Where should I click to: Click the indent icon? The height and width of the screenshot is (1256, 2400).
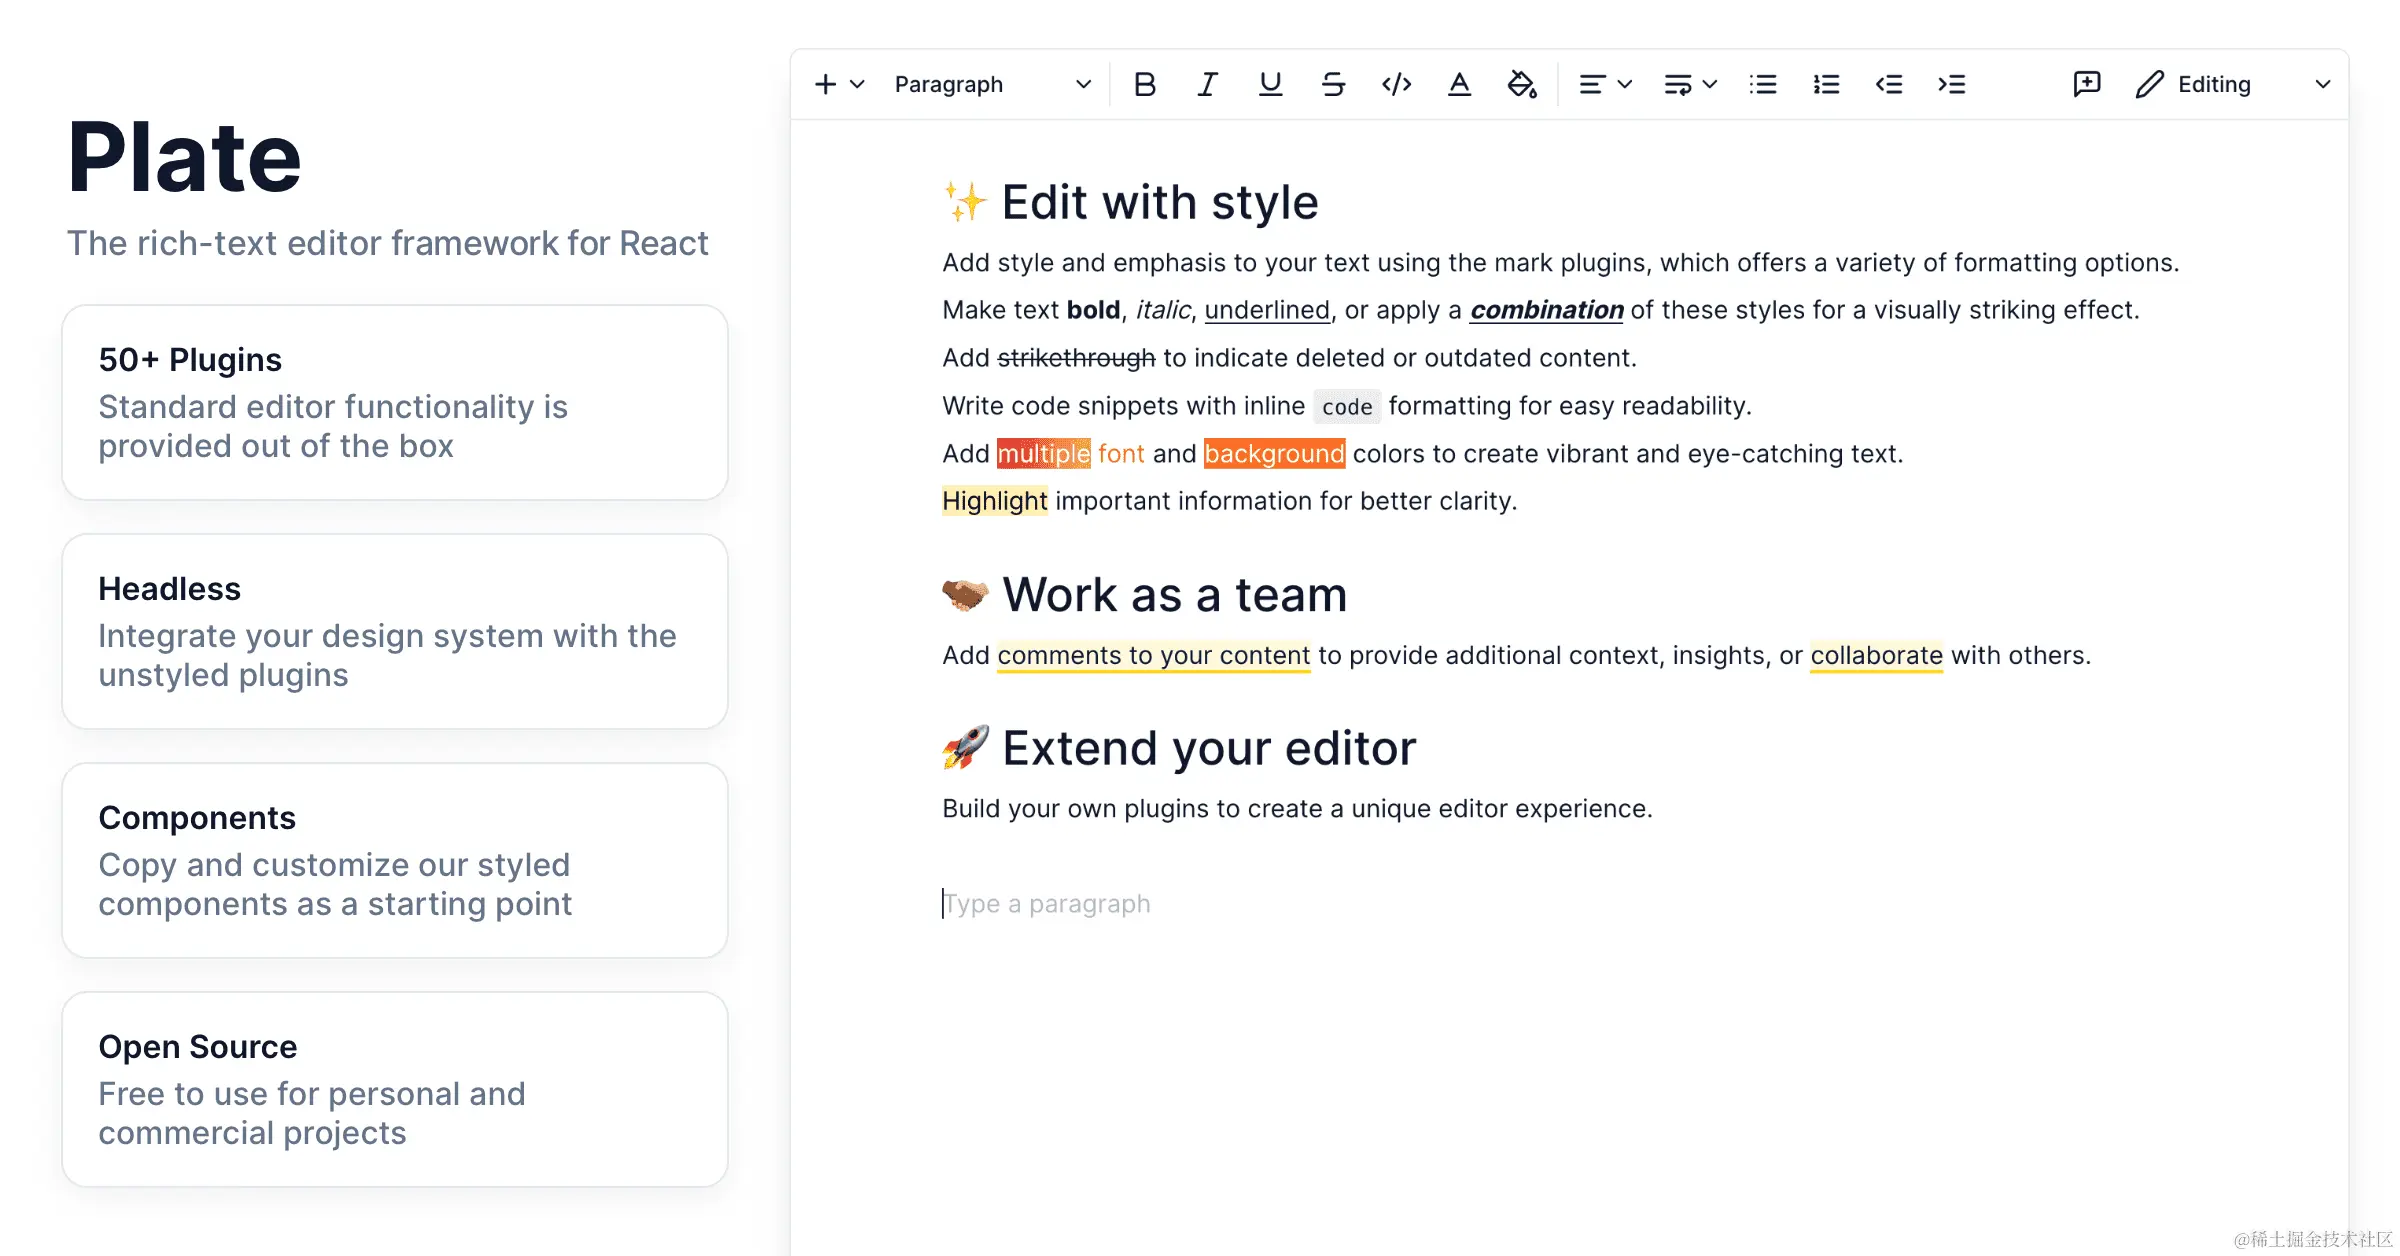[x=1952, y=85]
